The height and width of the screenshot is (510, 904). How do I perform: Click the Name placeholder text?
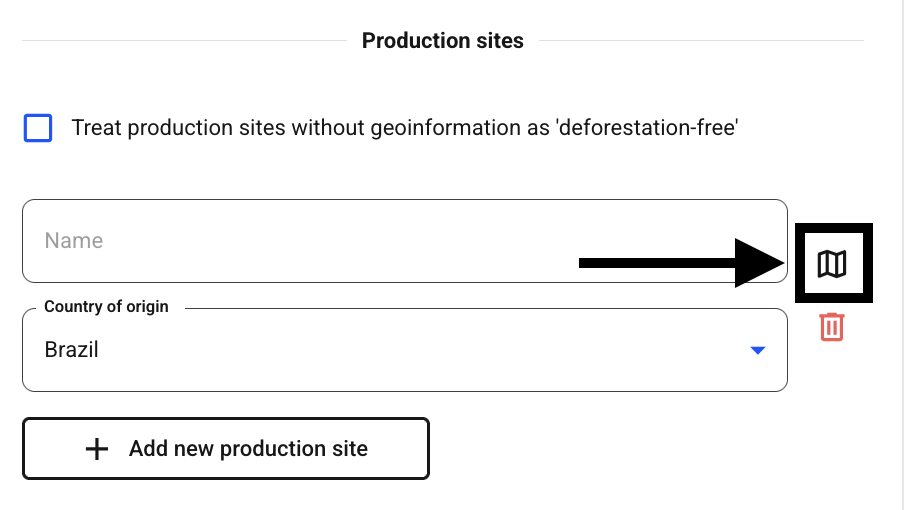click(x=74, y=241)
